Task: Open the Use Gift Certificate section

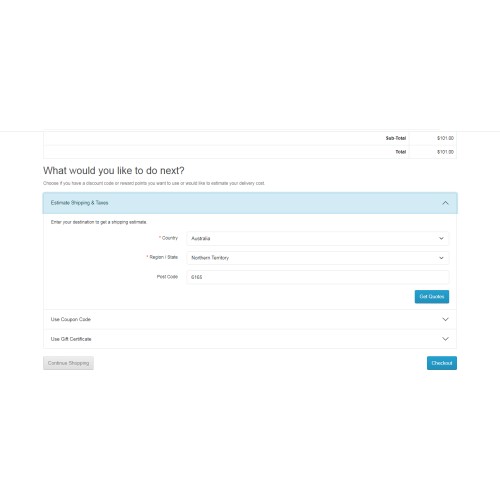Action: [x=250, y=339]
